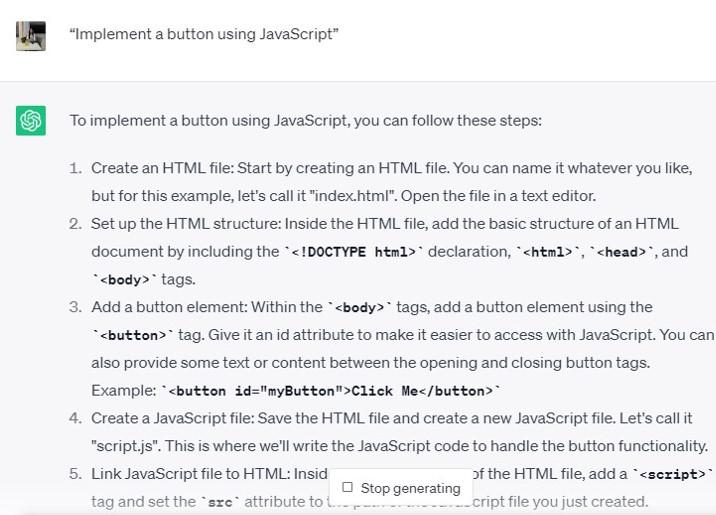Click the user profile avatar

(31, 35)
